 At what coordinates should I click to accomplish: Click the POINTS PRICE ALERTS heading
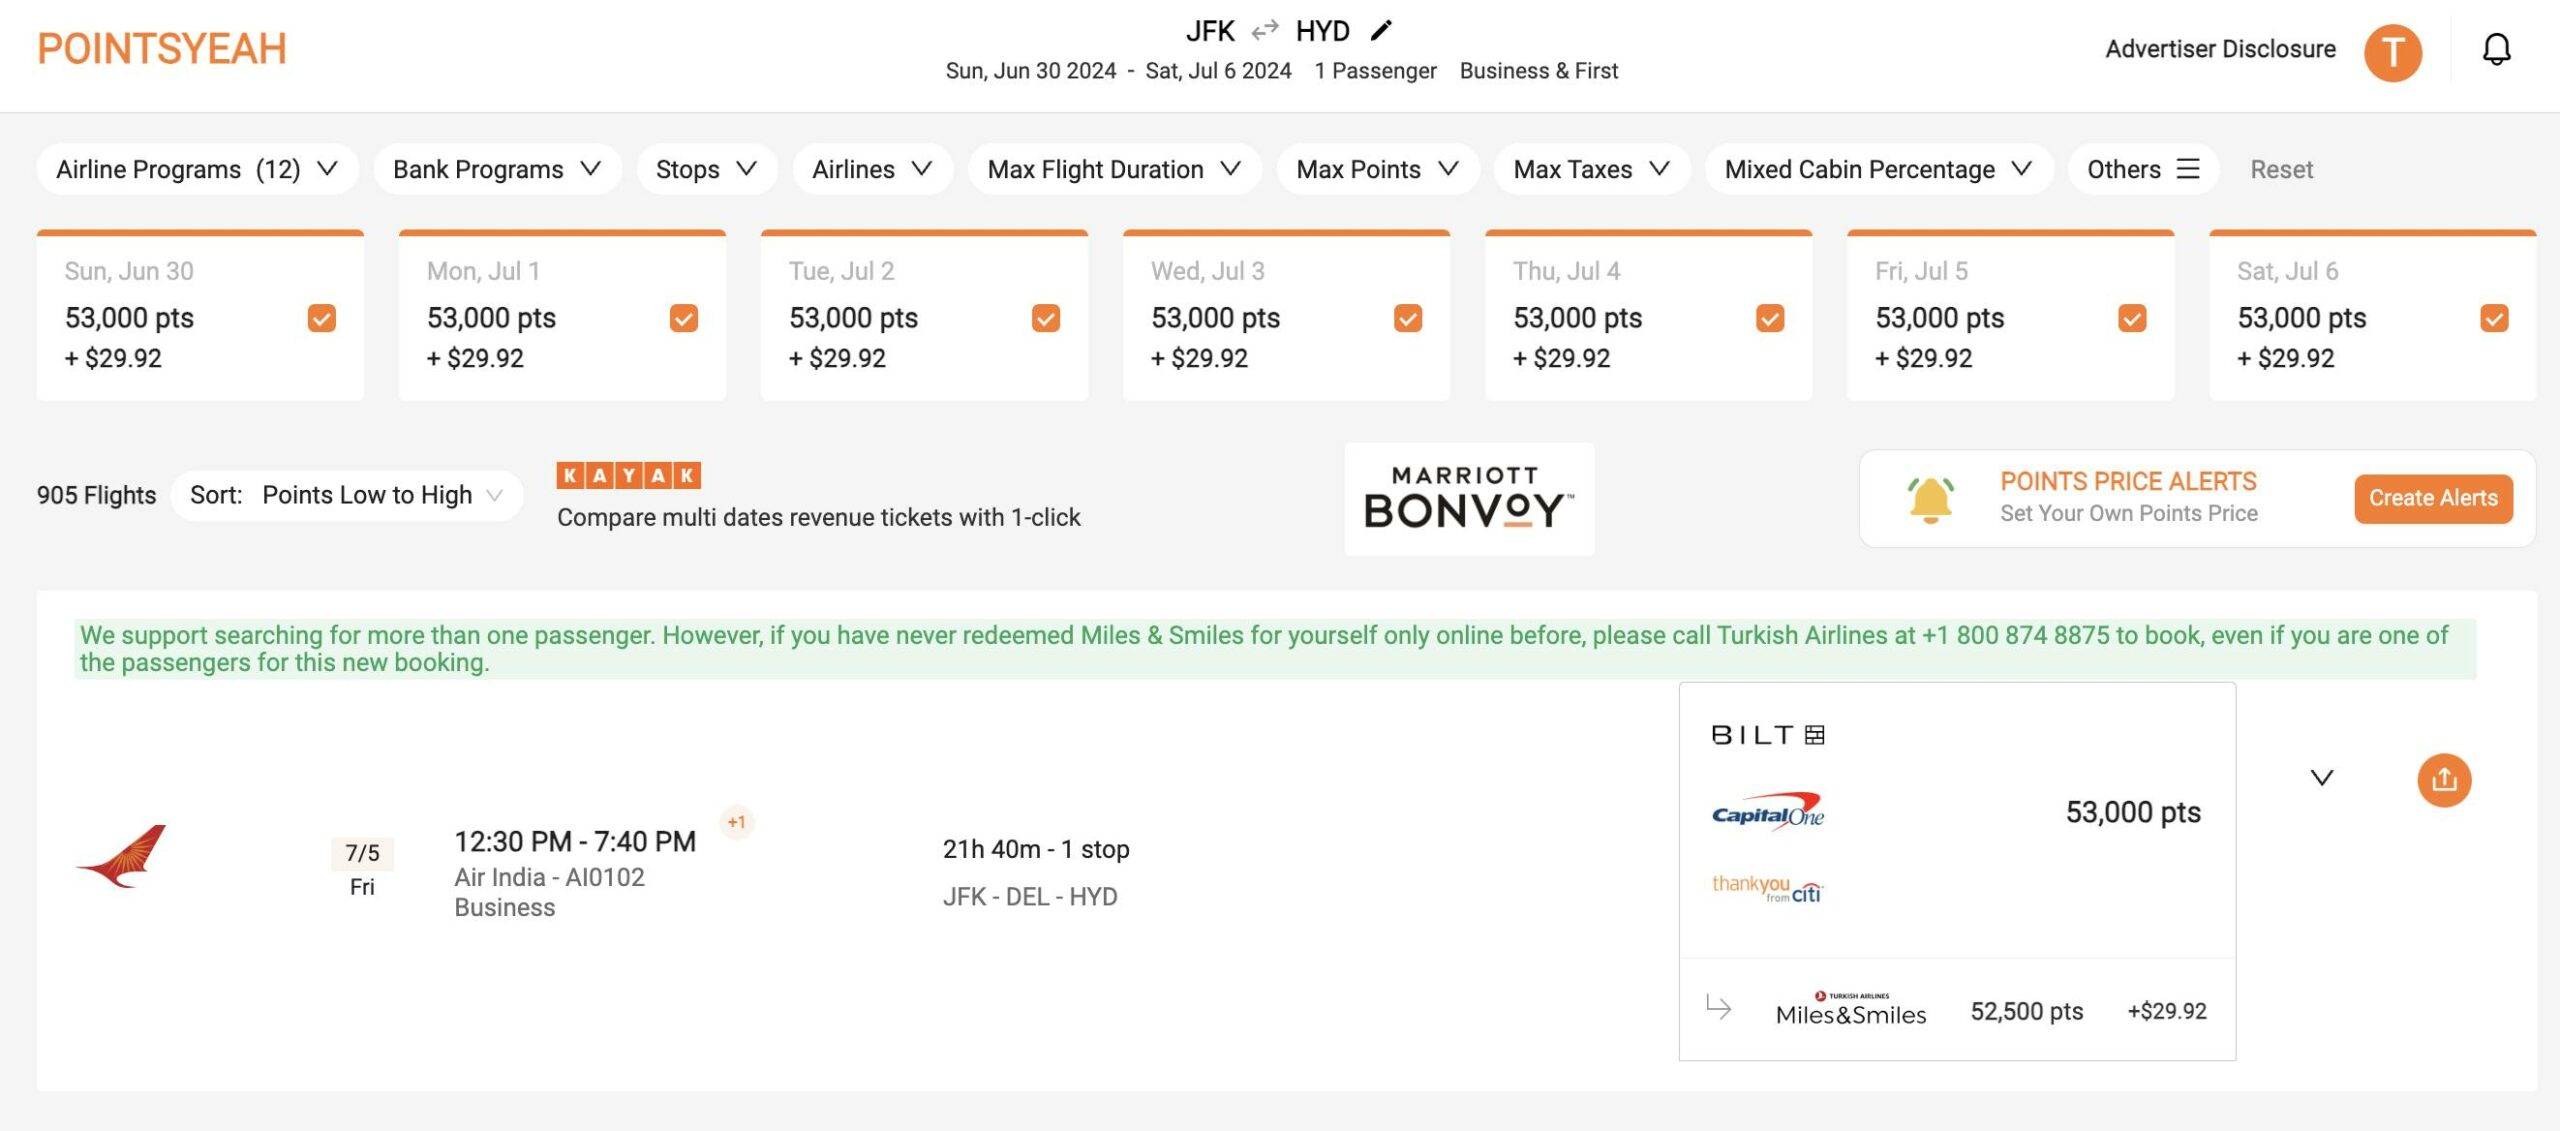click(x=2128, y=481)
